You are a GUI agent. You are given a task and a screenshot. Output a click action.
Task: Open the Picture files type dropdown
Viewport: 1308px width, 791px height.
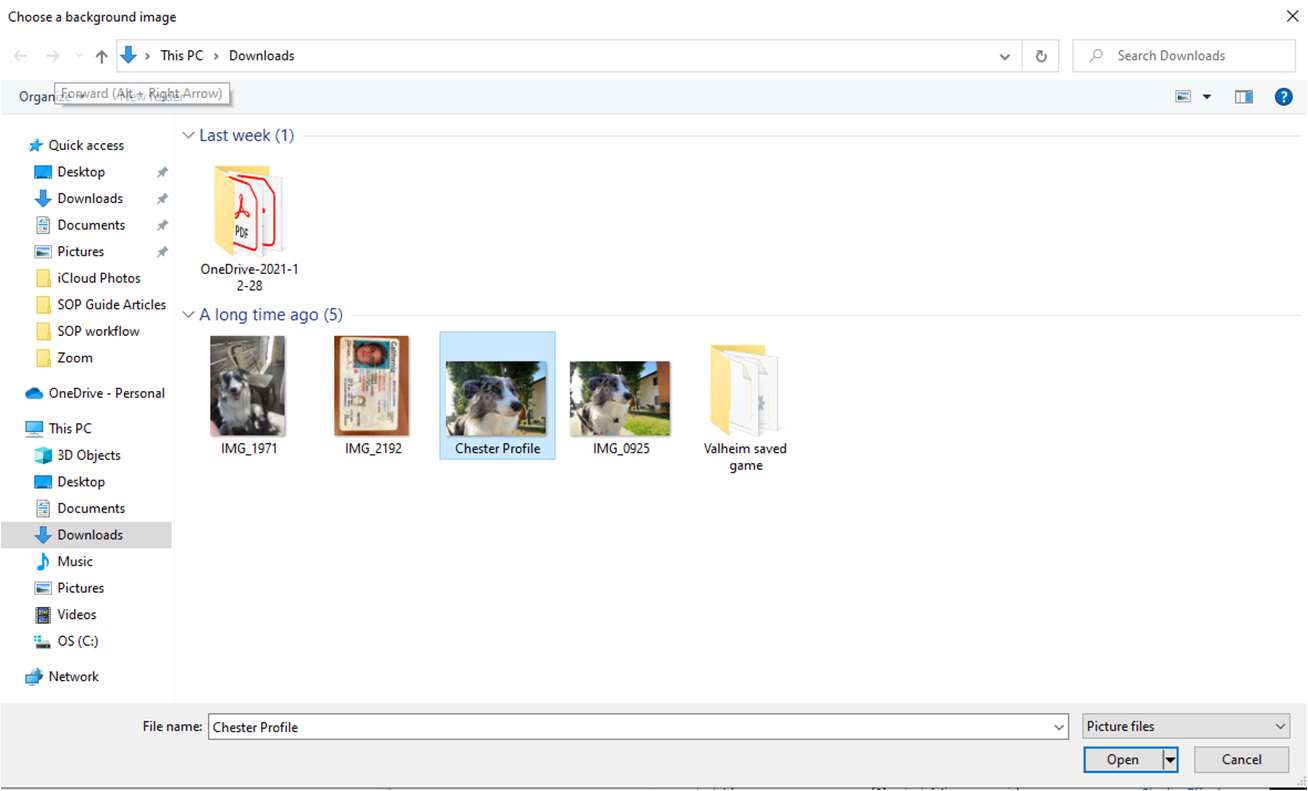[1186, 727]
